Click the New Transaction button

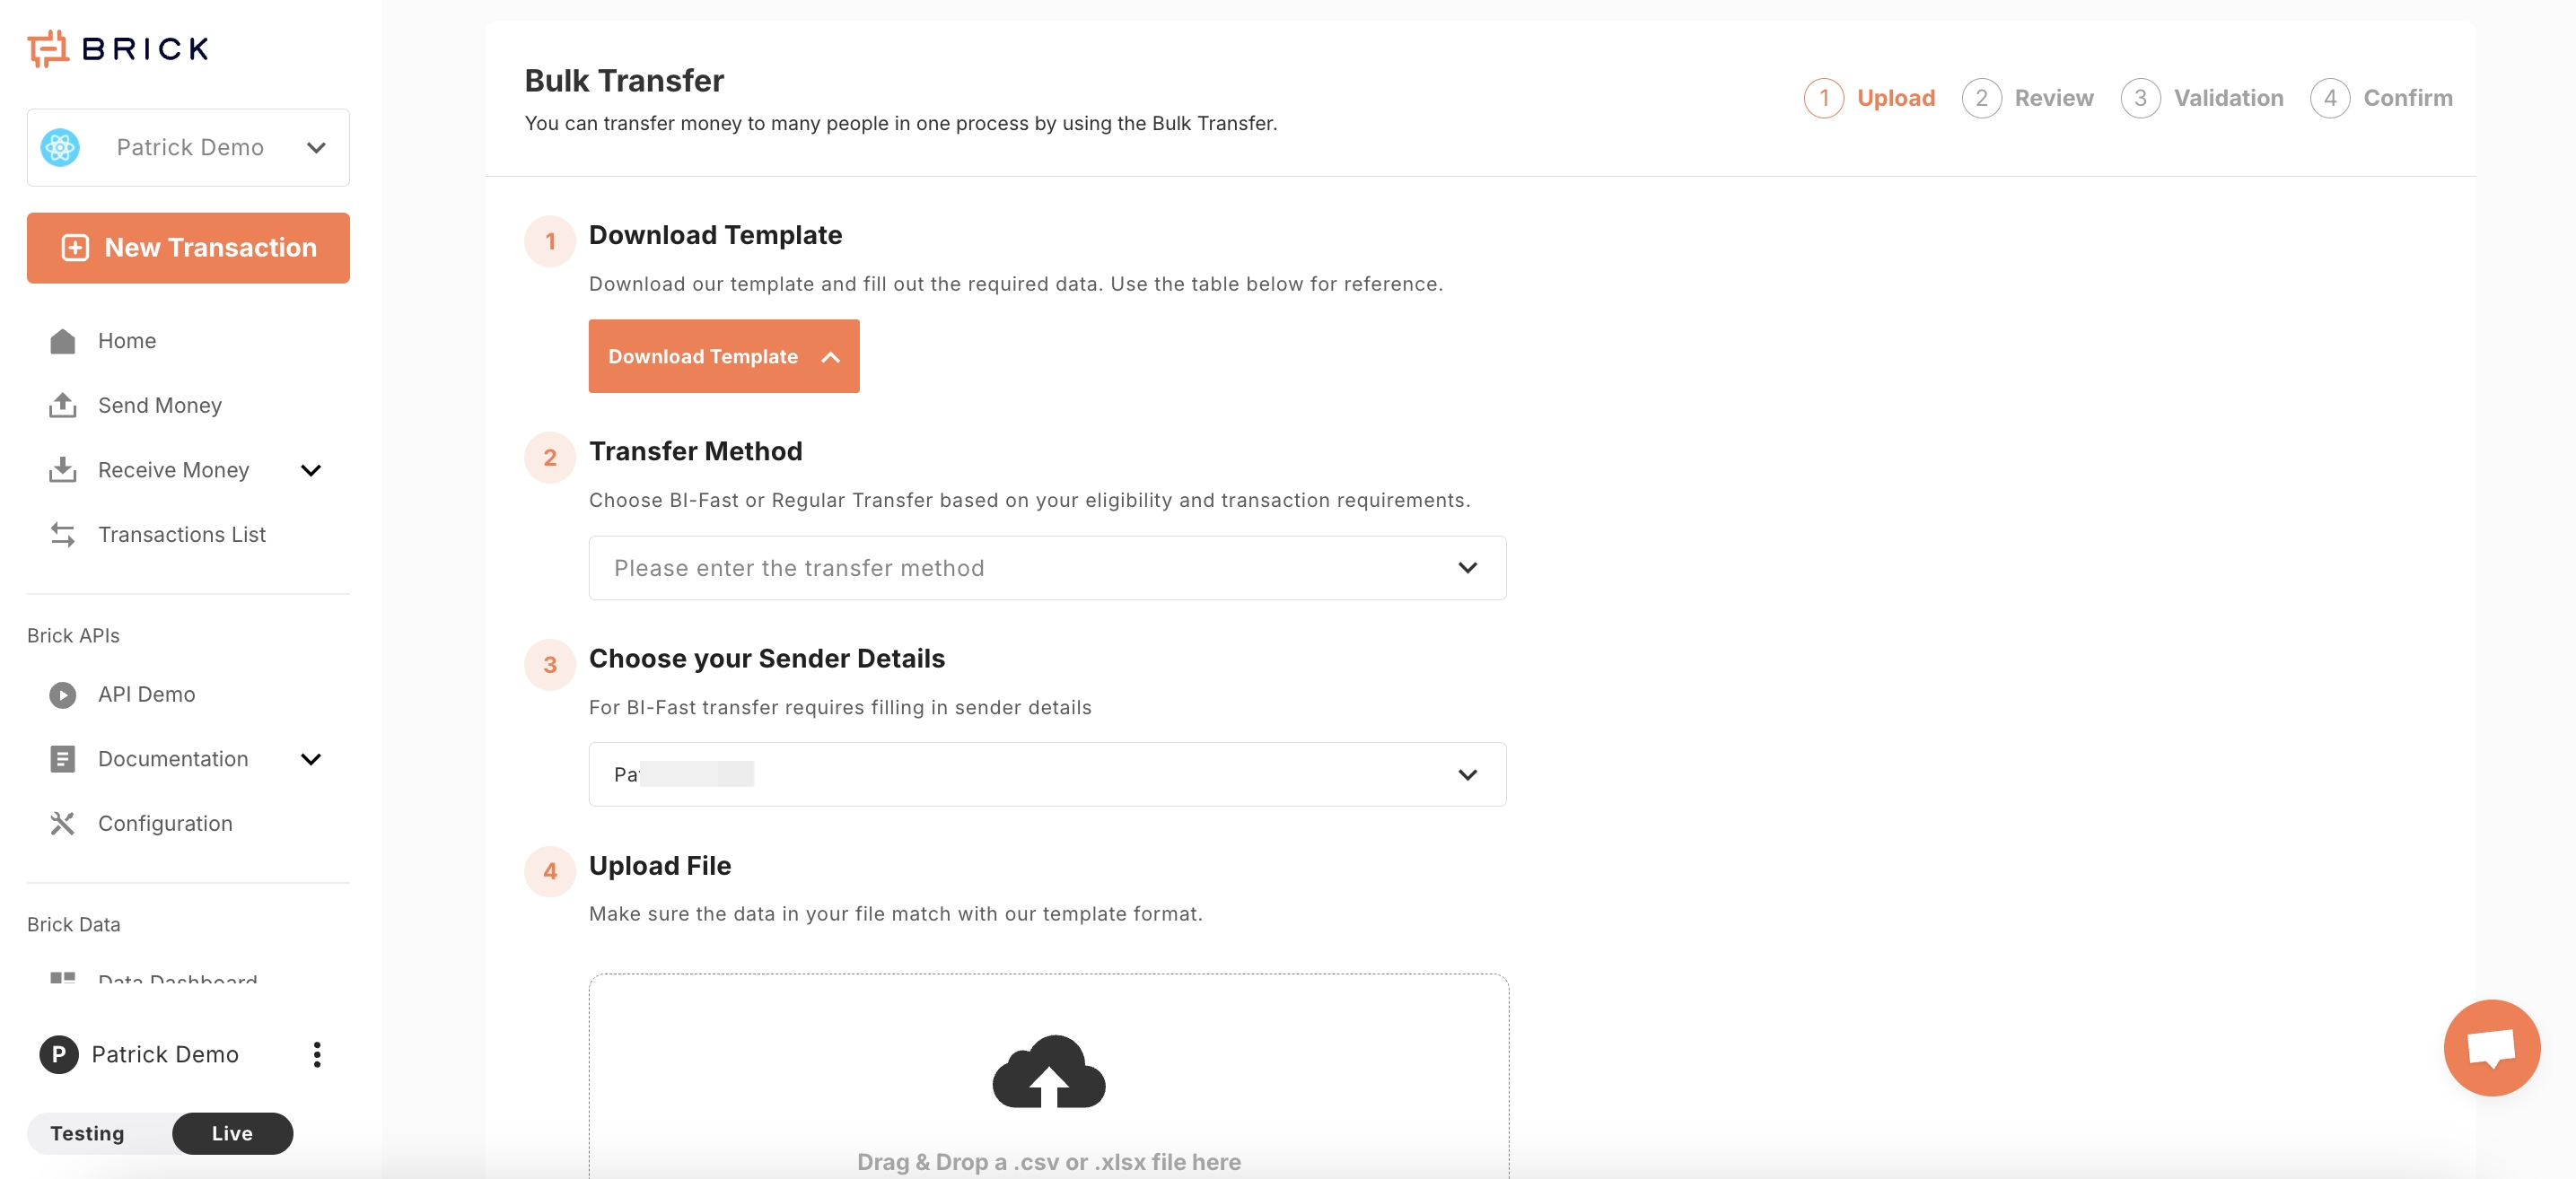coord(188,248)
